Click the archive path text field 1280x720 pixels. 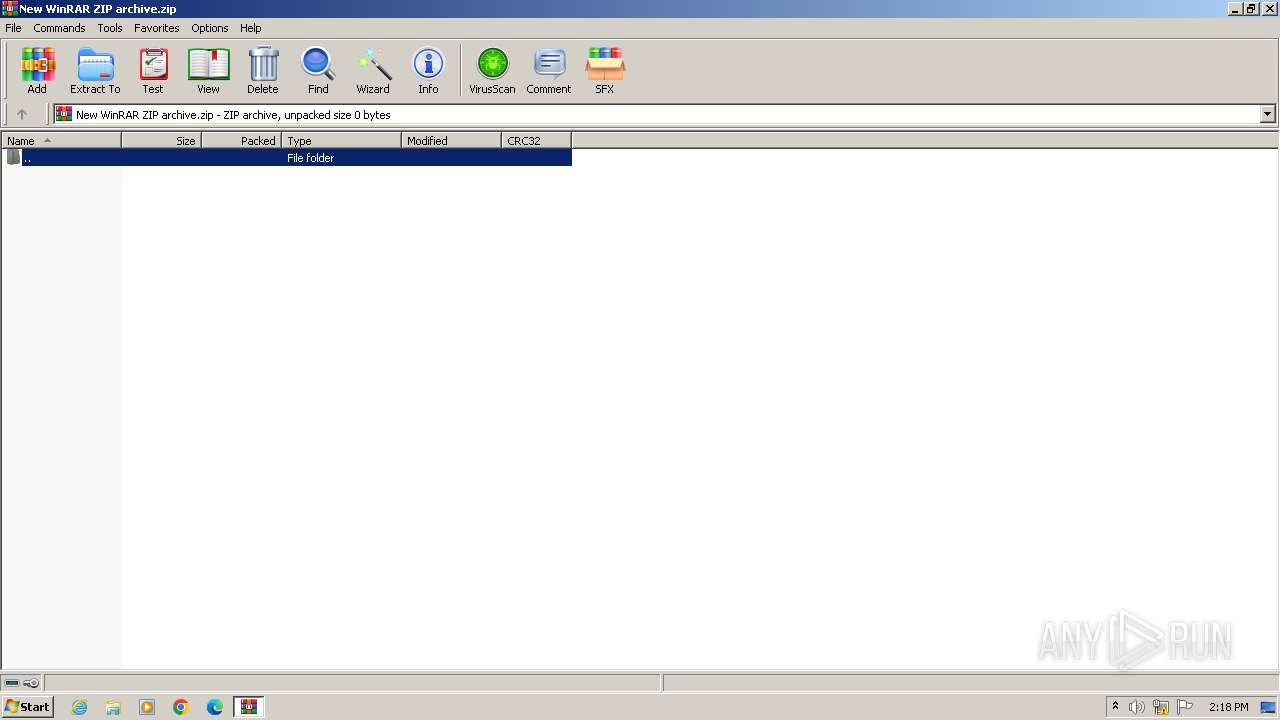coord(656,114)
